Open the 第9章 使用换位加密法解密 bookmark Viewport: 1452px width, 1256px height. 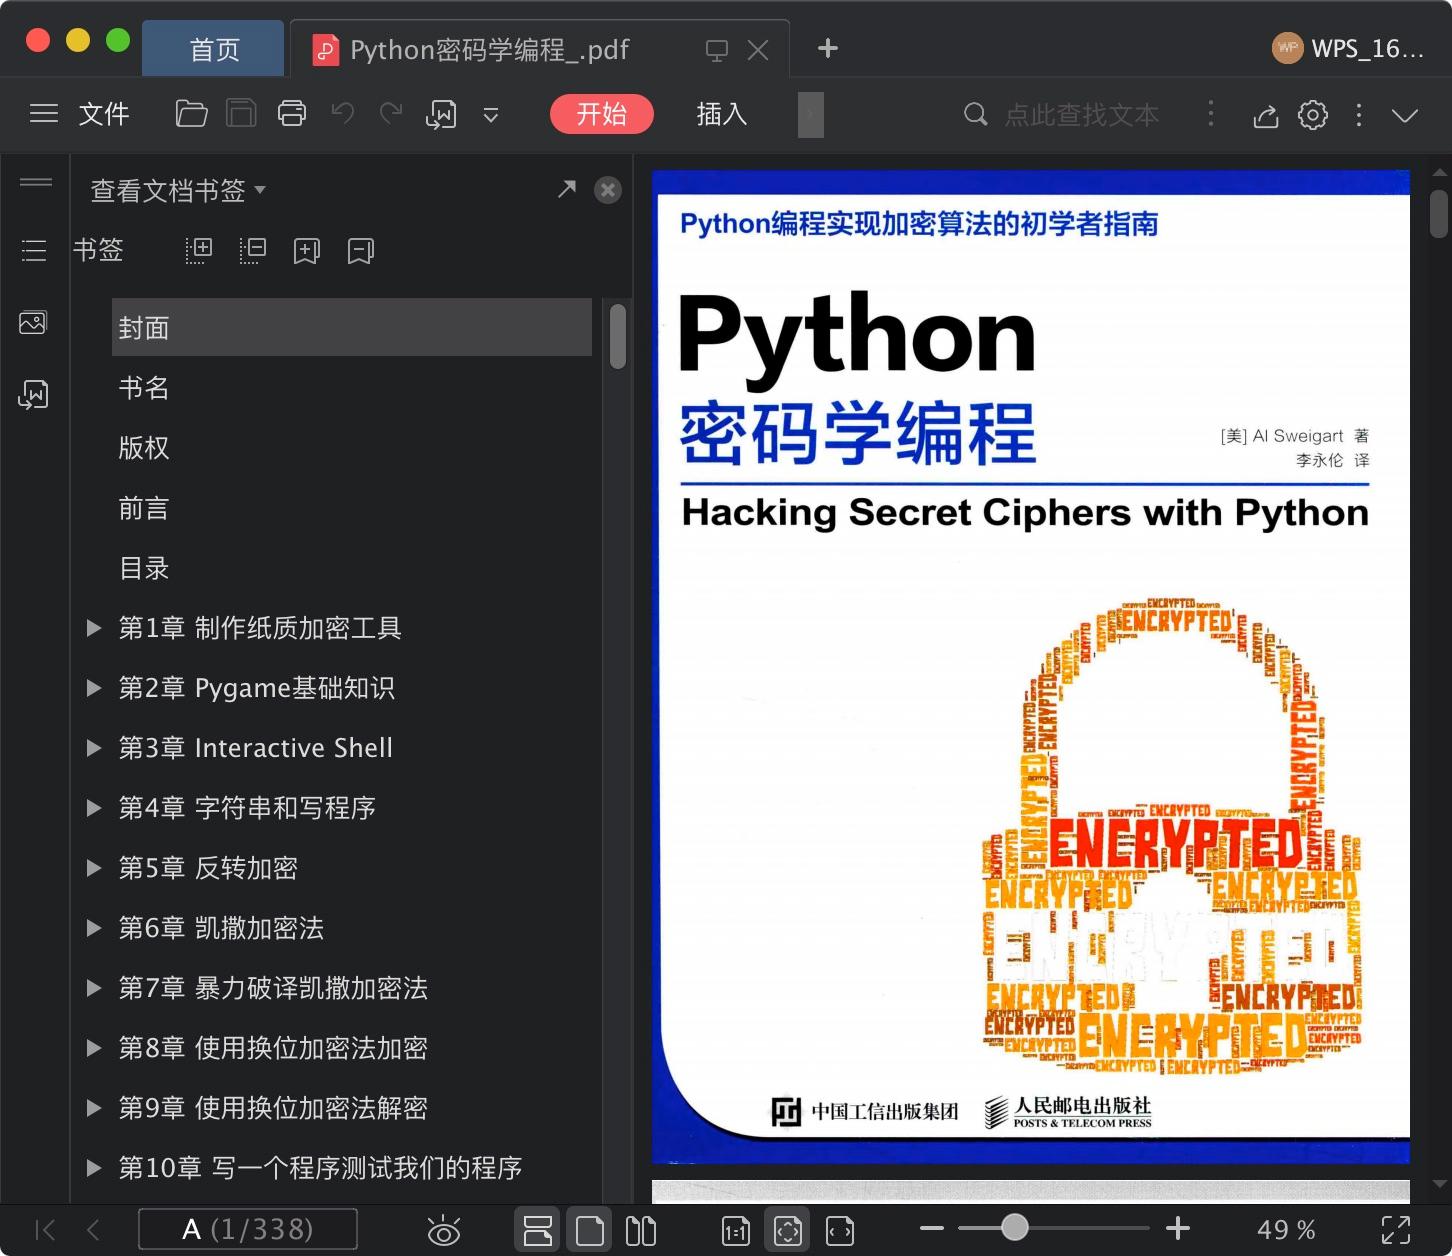click(x=273, y=1108)
